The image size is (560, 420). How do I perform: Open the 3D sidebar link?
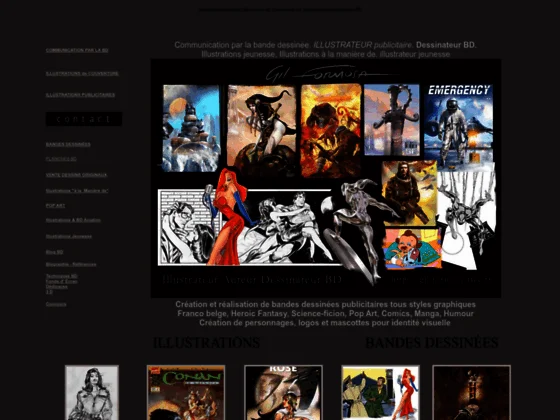click(x=49, y=292)
